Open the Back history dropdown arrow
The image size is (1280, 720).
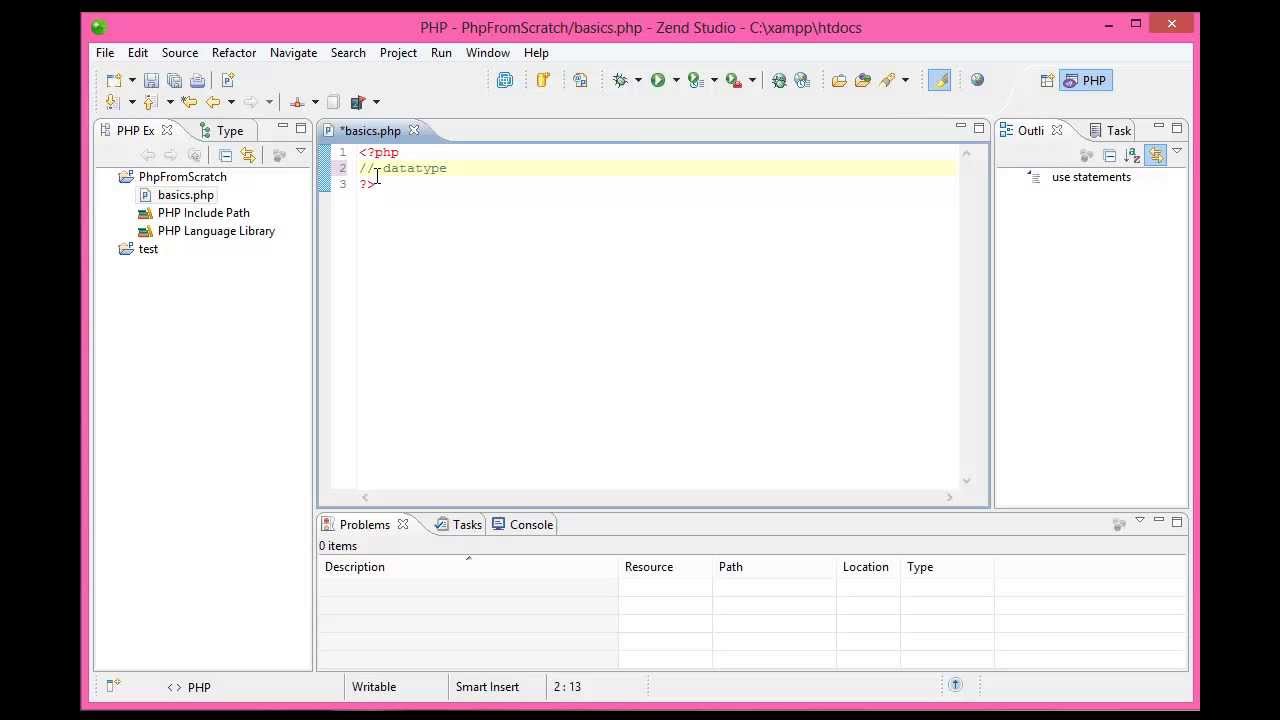tap(231, 102)
